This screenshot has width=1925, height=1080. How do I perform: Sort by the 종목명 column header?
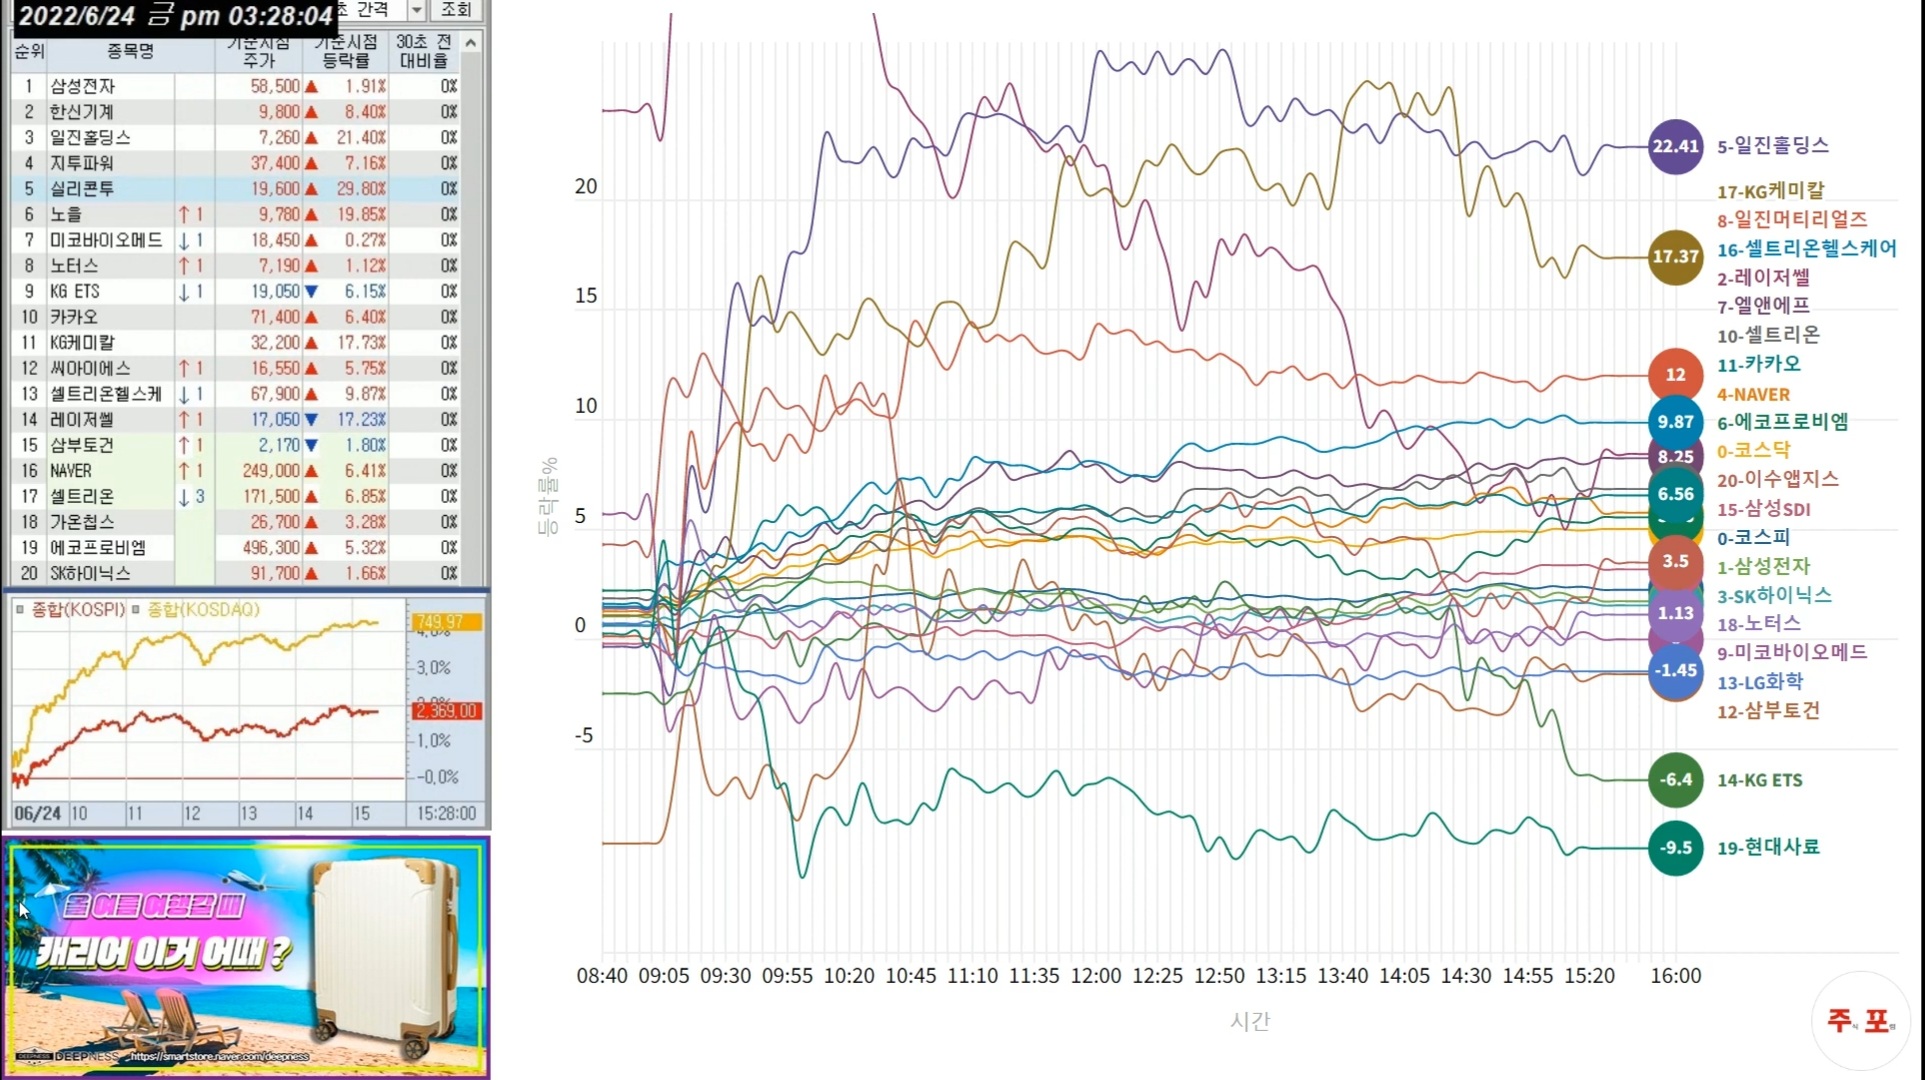coord(130,51)
